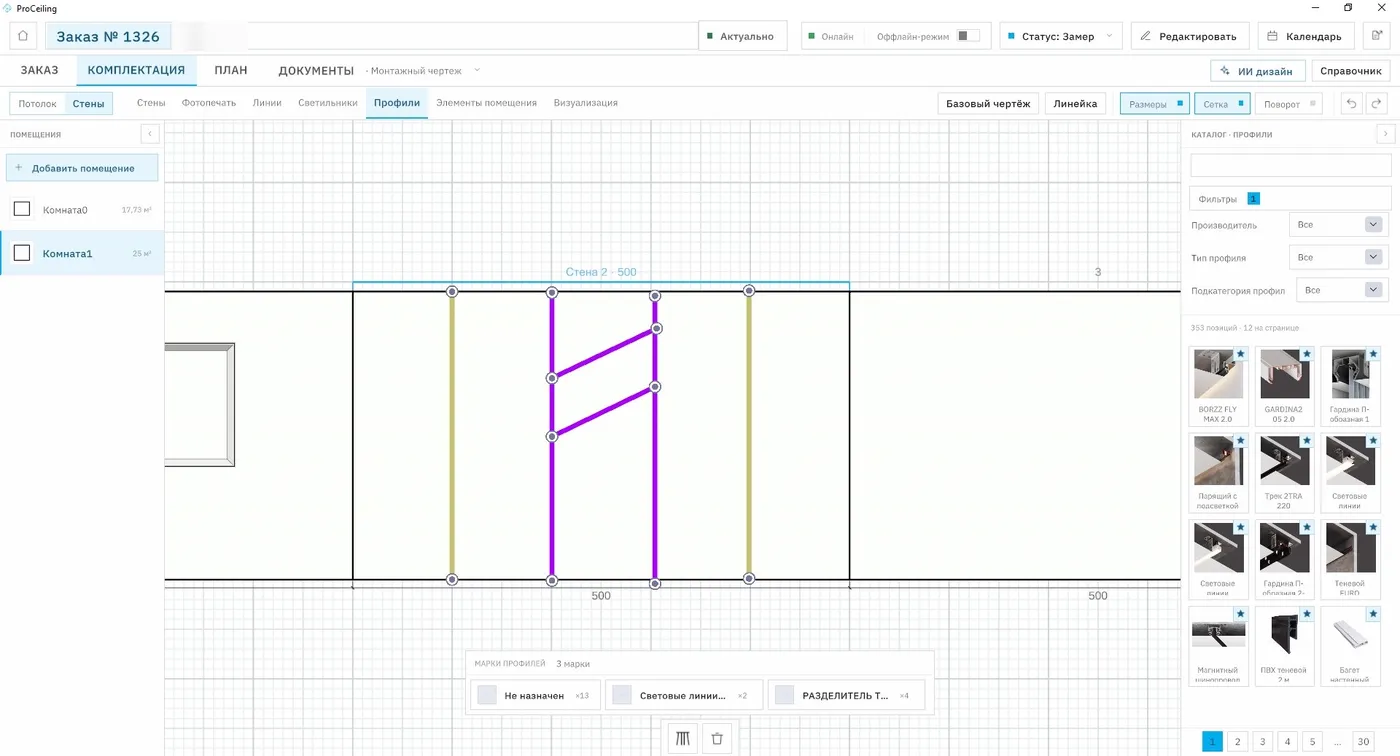
Task: Favorite BORZZ FLY MAX 2.0 star
Action: pyautogui.click(x=1240, y=354)
